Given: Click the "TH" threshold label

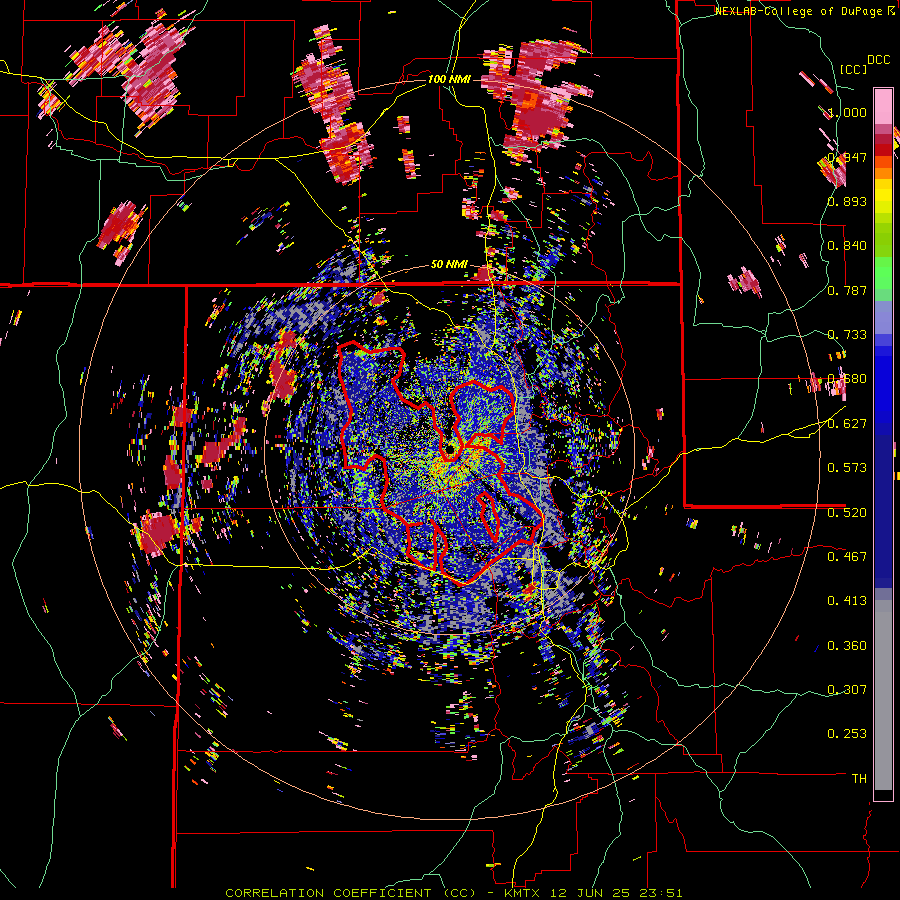Looking at the screenshot, I should click(x=859, y=778).
